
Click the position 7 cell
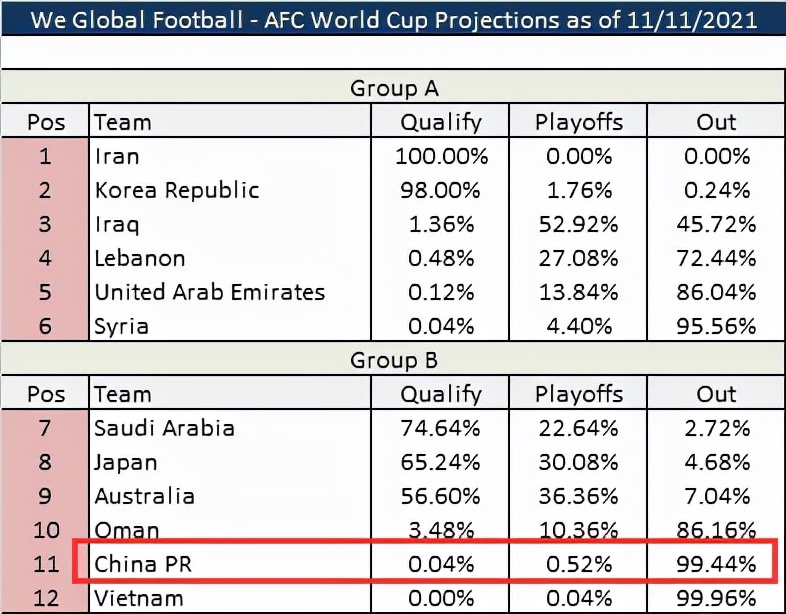[46, 428]
